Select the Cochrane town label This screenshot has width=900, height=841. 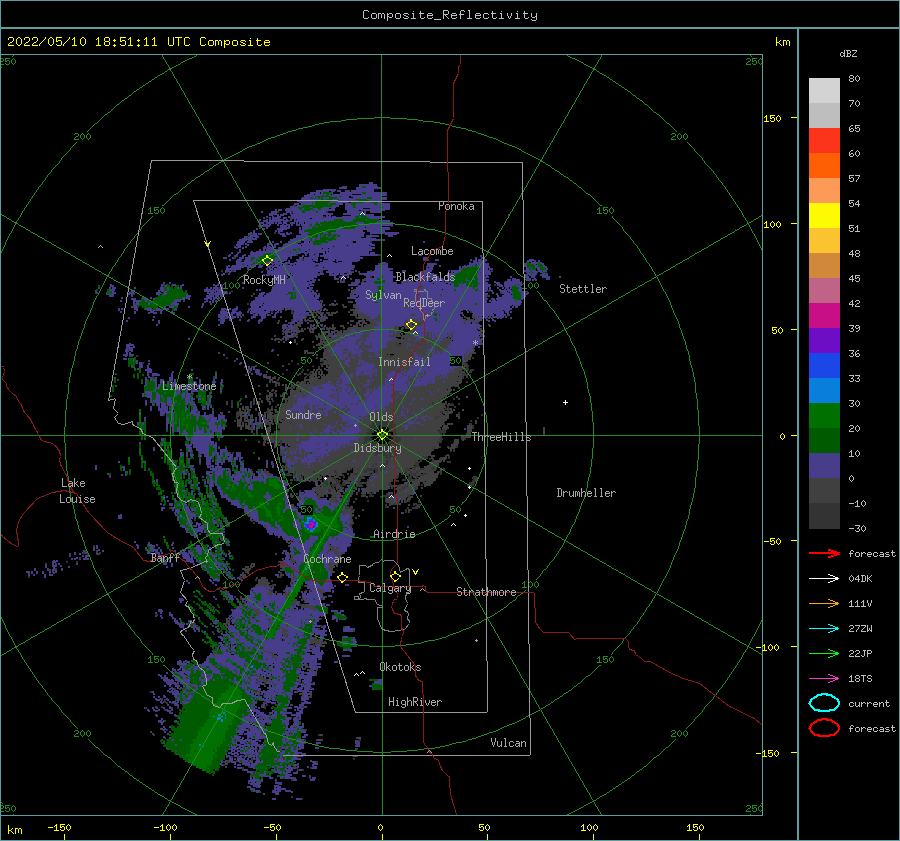[x=327, y=559]
